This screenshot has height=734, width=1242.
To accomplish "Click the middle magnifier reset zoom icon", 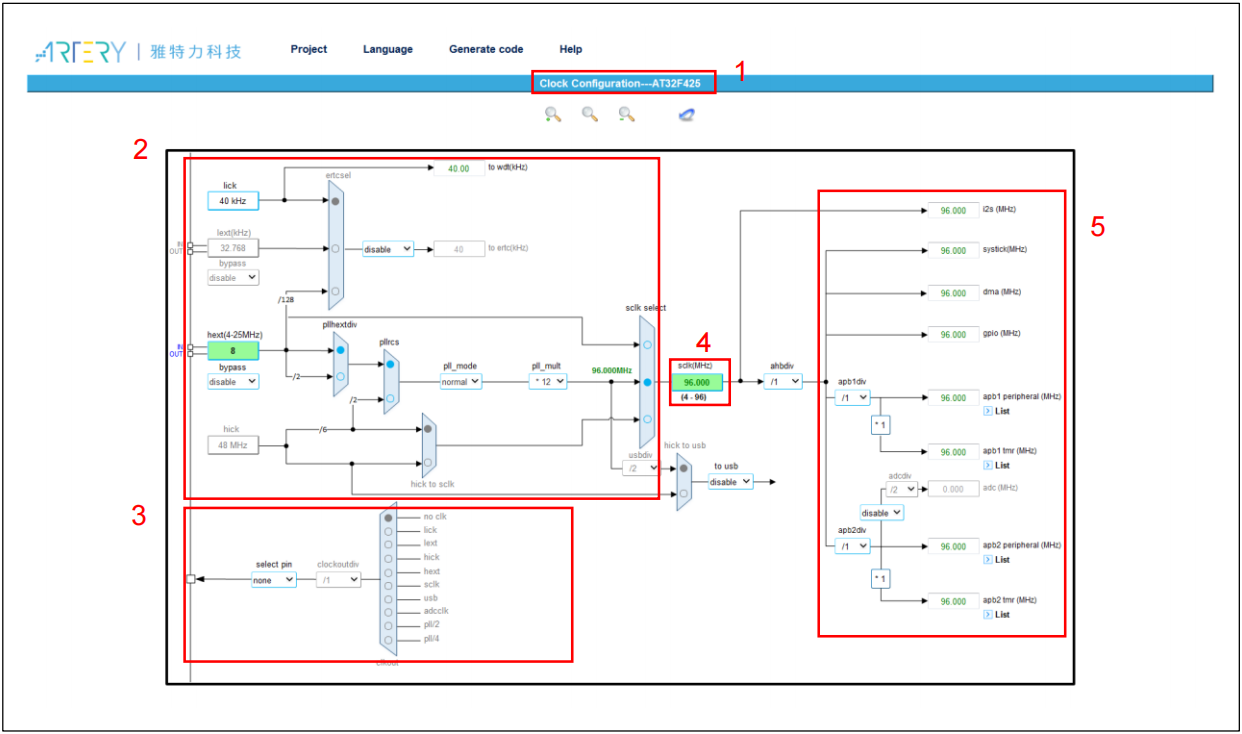I will point(590,114).
